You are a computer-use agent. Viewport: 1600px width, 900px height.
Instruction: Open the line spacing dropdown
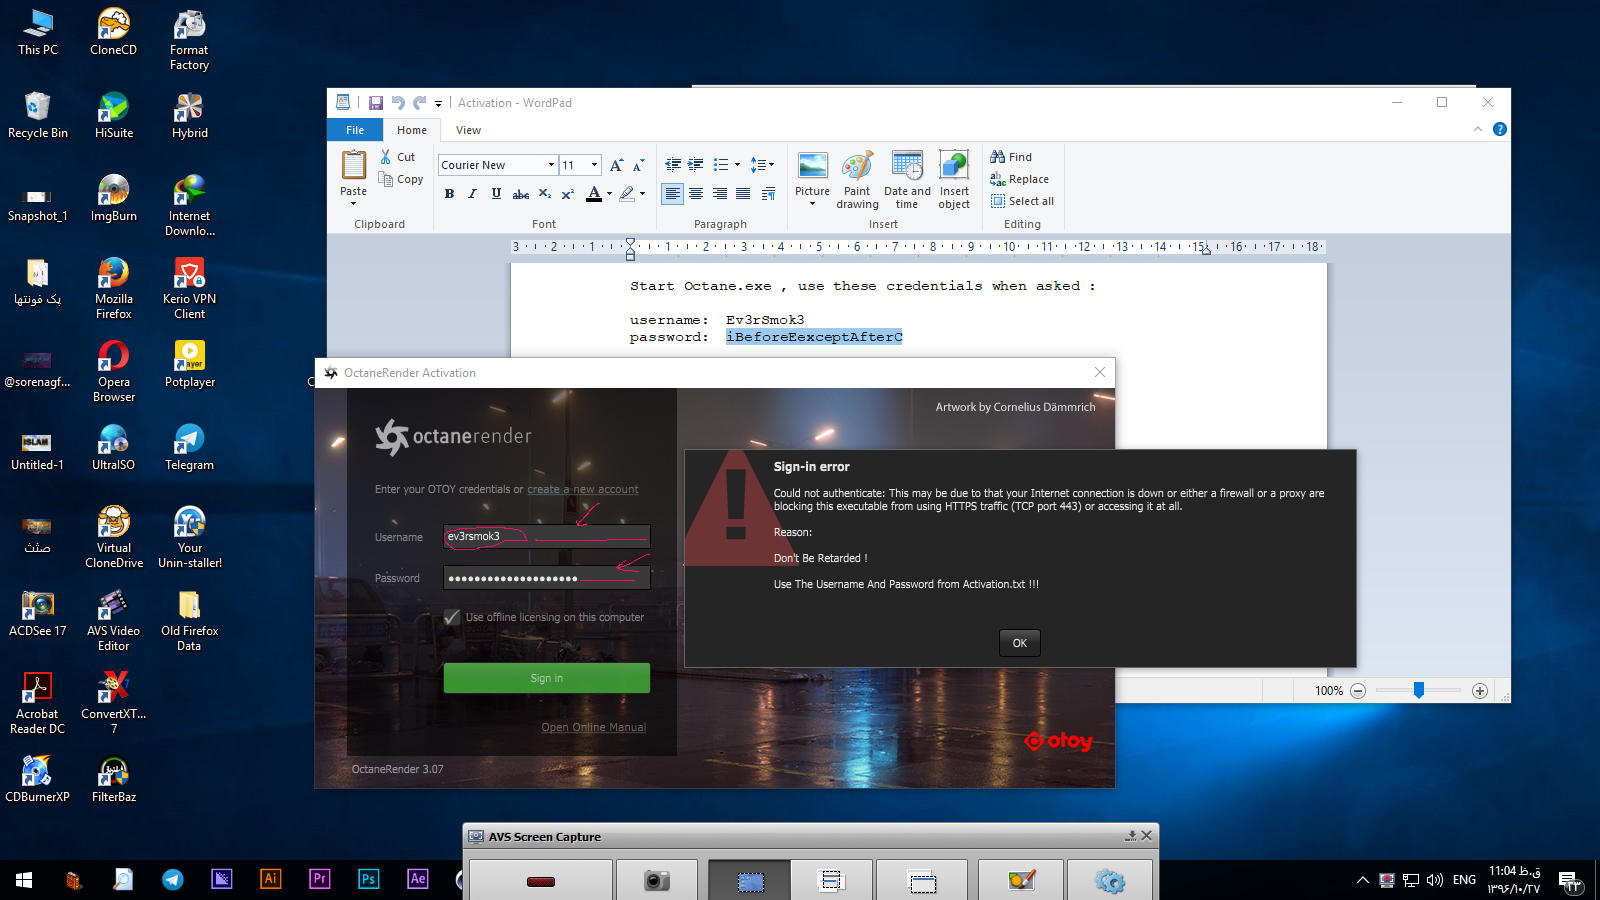tap(762, 165)
